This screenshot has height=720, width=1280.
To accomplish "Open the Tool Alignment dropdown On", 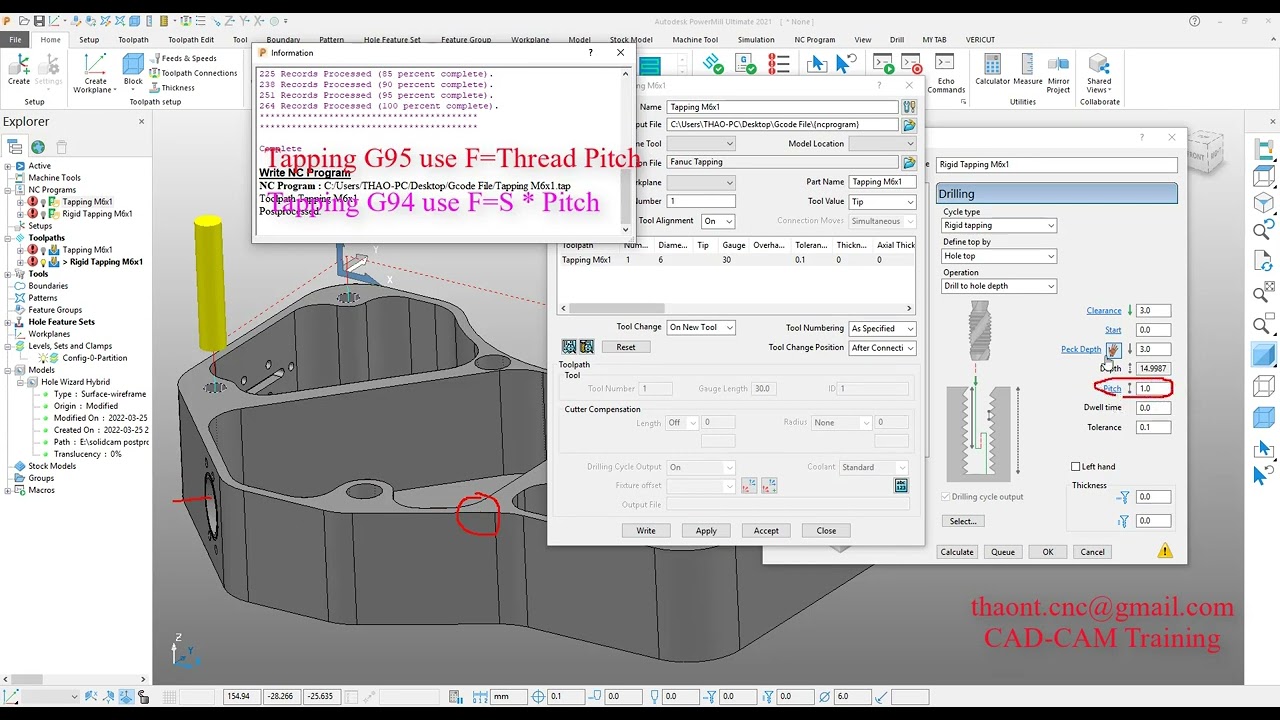I will point(718,221).
